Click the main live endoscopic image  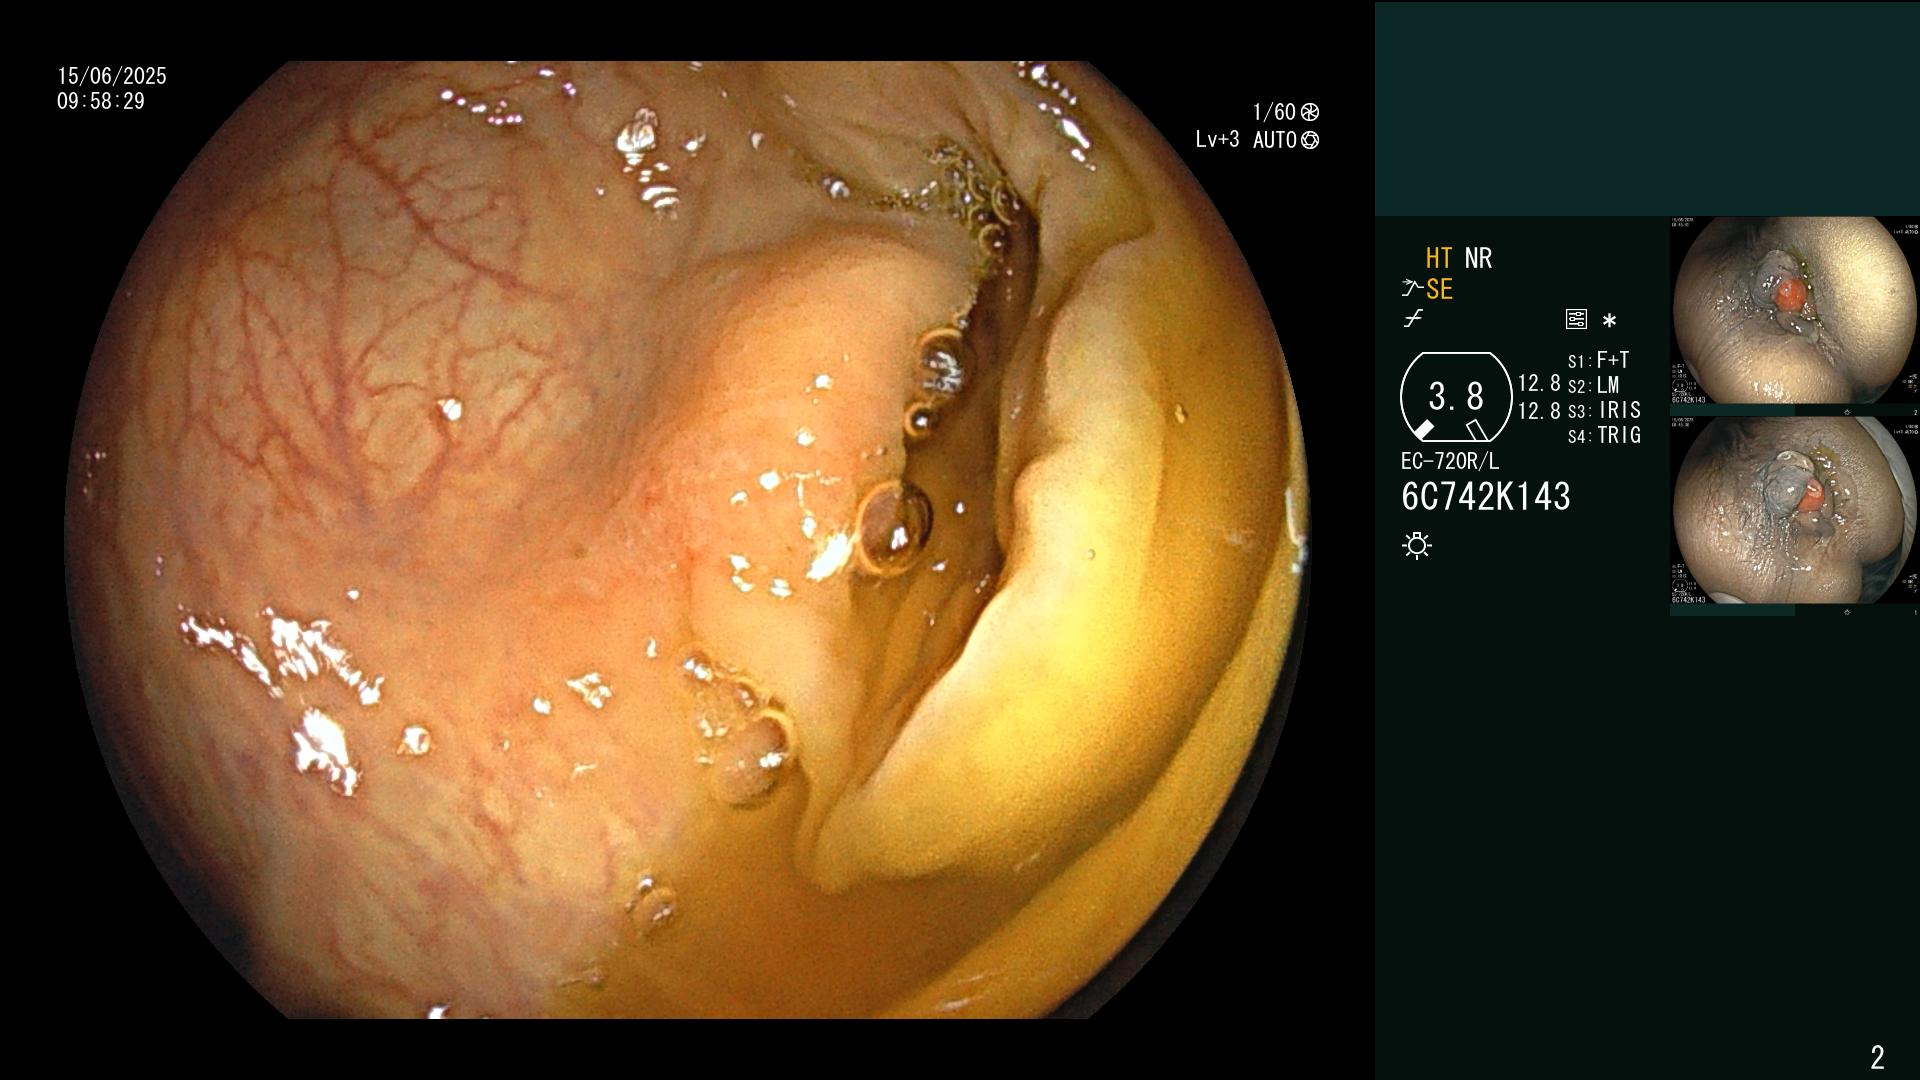pos(687,540)
